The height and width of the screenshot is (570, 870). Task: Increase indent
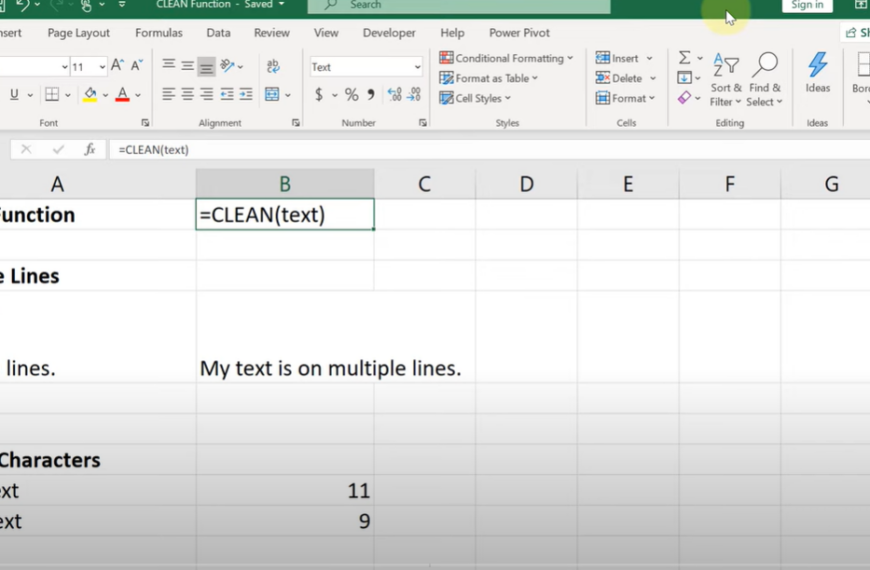coord(246,94)
